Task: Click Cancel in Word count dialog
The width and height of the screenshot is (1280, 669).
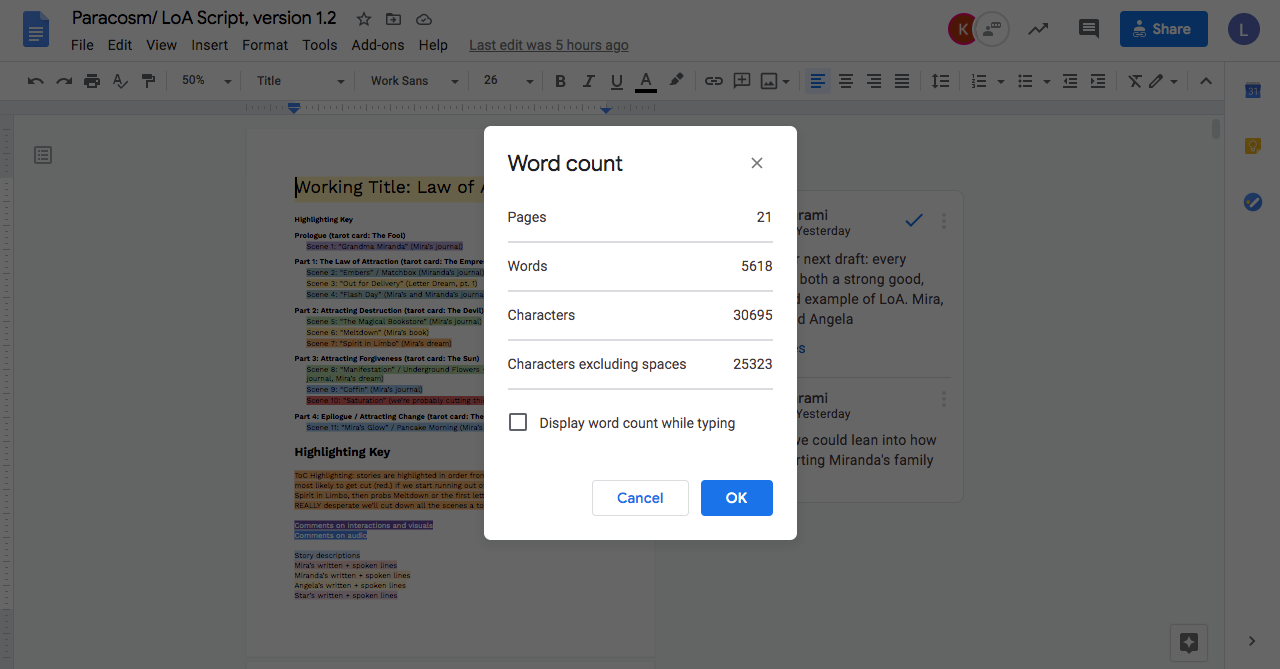Action: click(640, 498)
